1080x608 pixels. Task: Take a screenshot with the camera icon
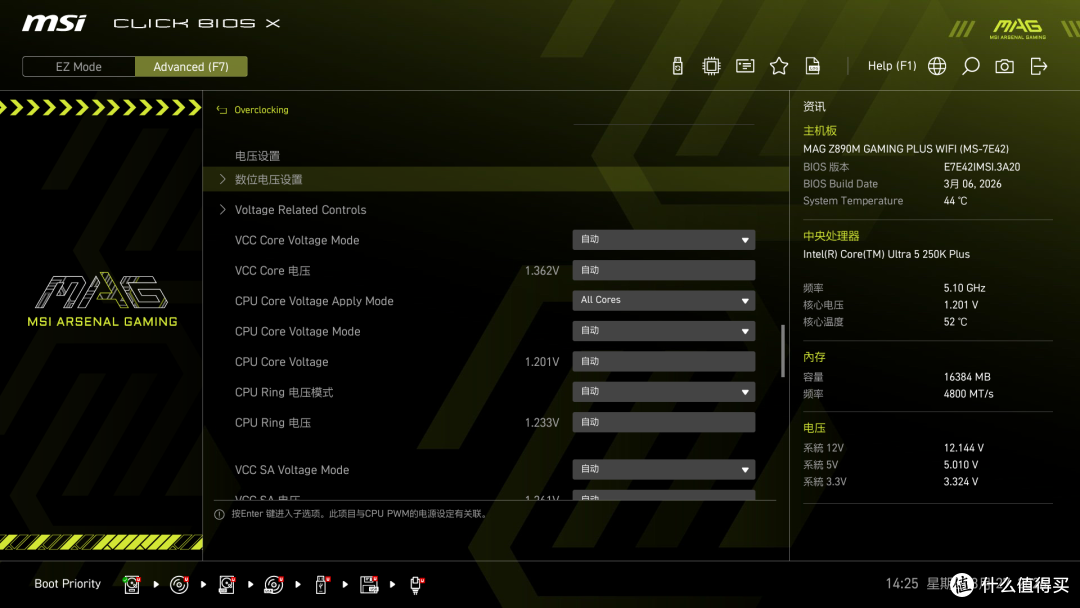1004,66
